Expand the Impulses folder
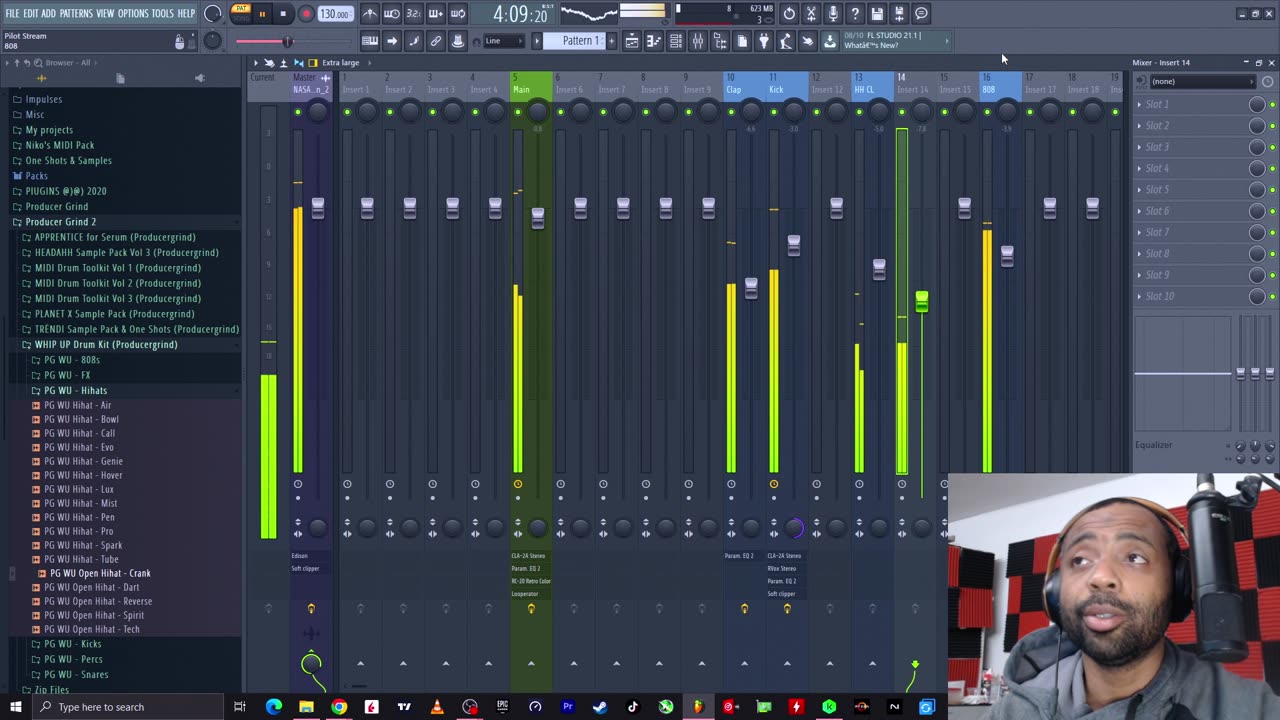 pos(43,99)
